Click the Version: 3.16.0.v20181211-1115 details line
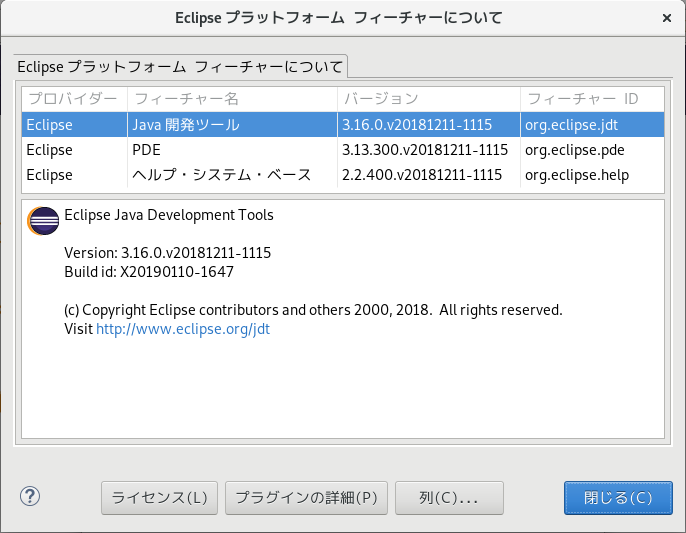686x533 pixels. pyautogui.click(x=168, y=252)
